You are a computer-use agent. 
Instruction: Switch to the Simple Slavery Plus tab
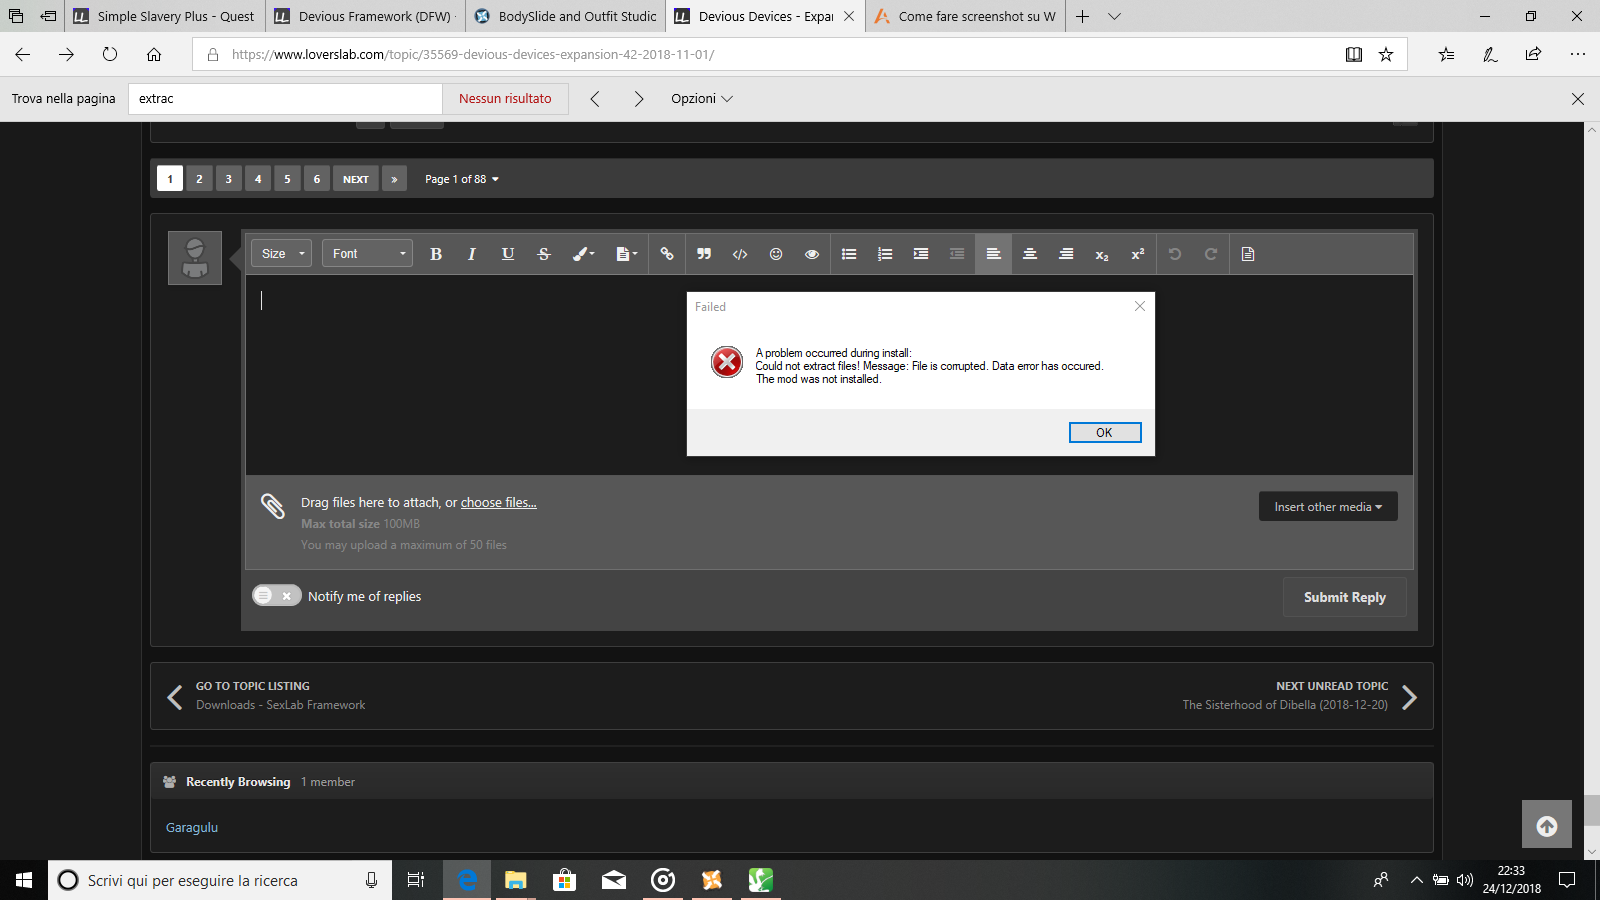pyautogui.click(x=165, y=16)
